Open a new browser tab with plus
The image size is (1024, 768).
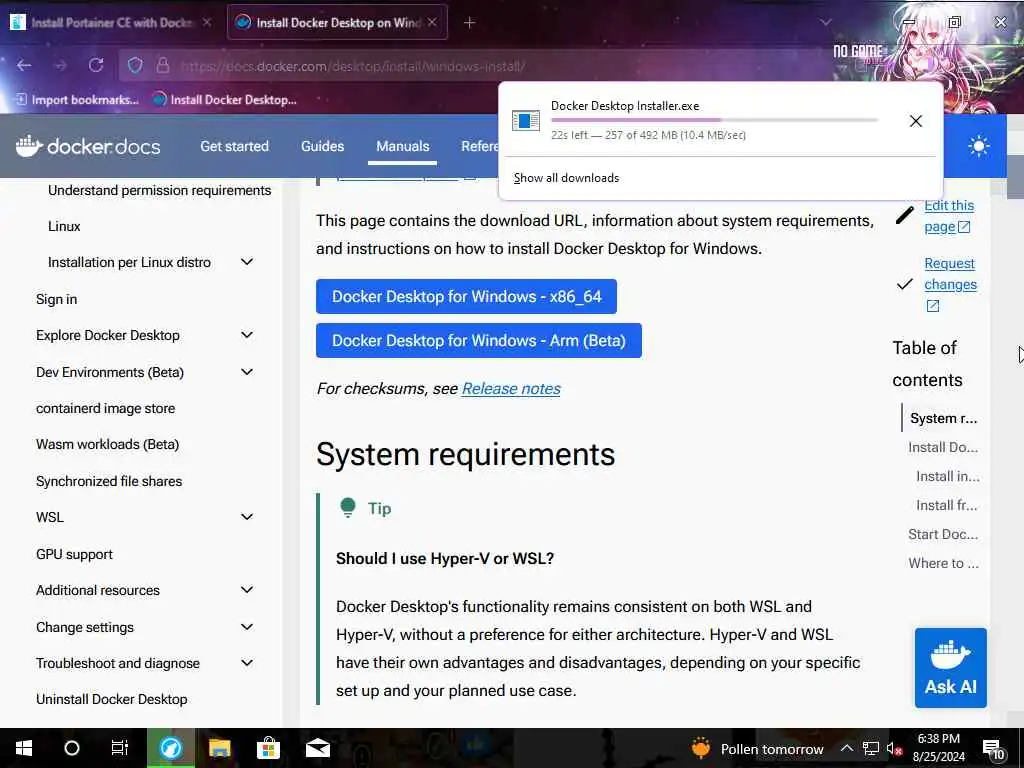coord(470,22)
